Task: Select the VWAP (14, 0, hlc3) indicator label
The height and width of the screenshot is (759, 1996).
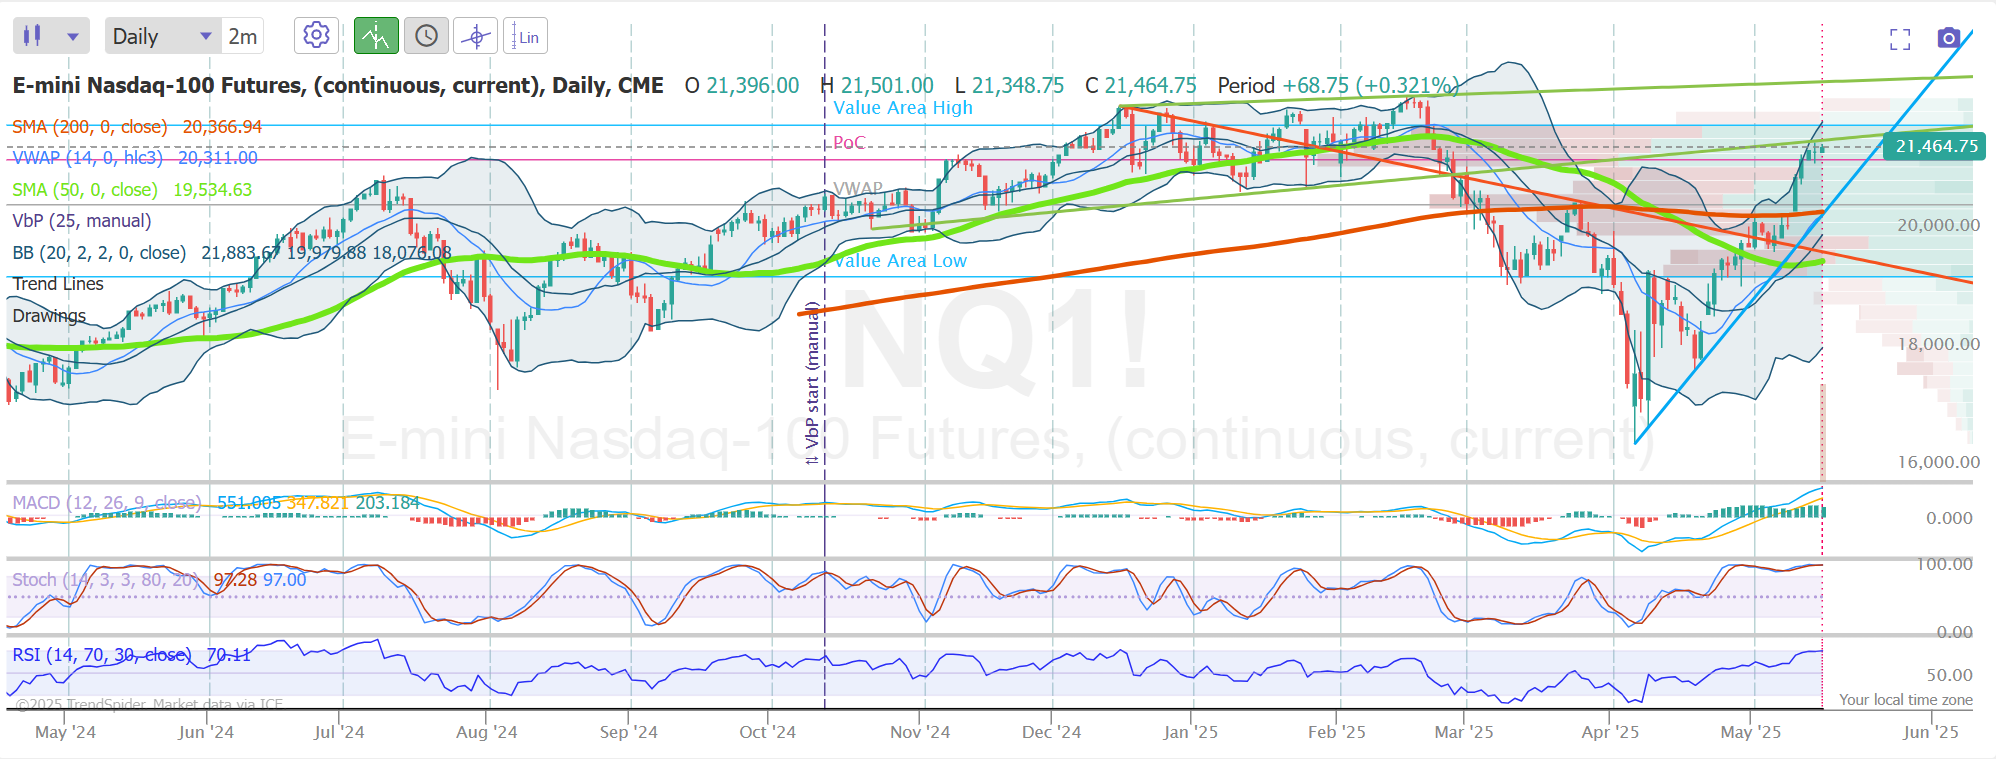Action: [x=87, y=158]
